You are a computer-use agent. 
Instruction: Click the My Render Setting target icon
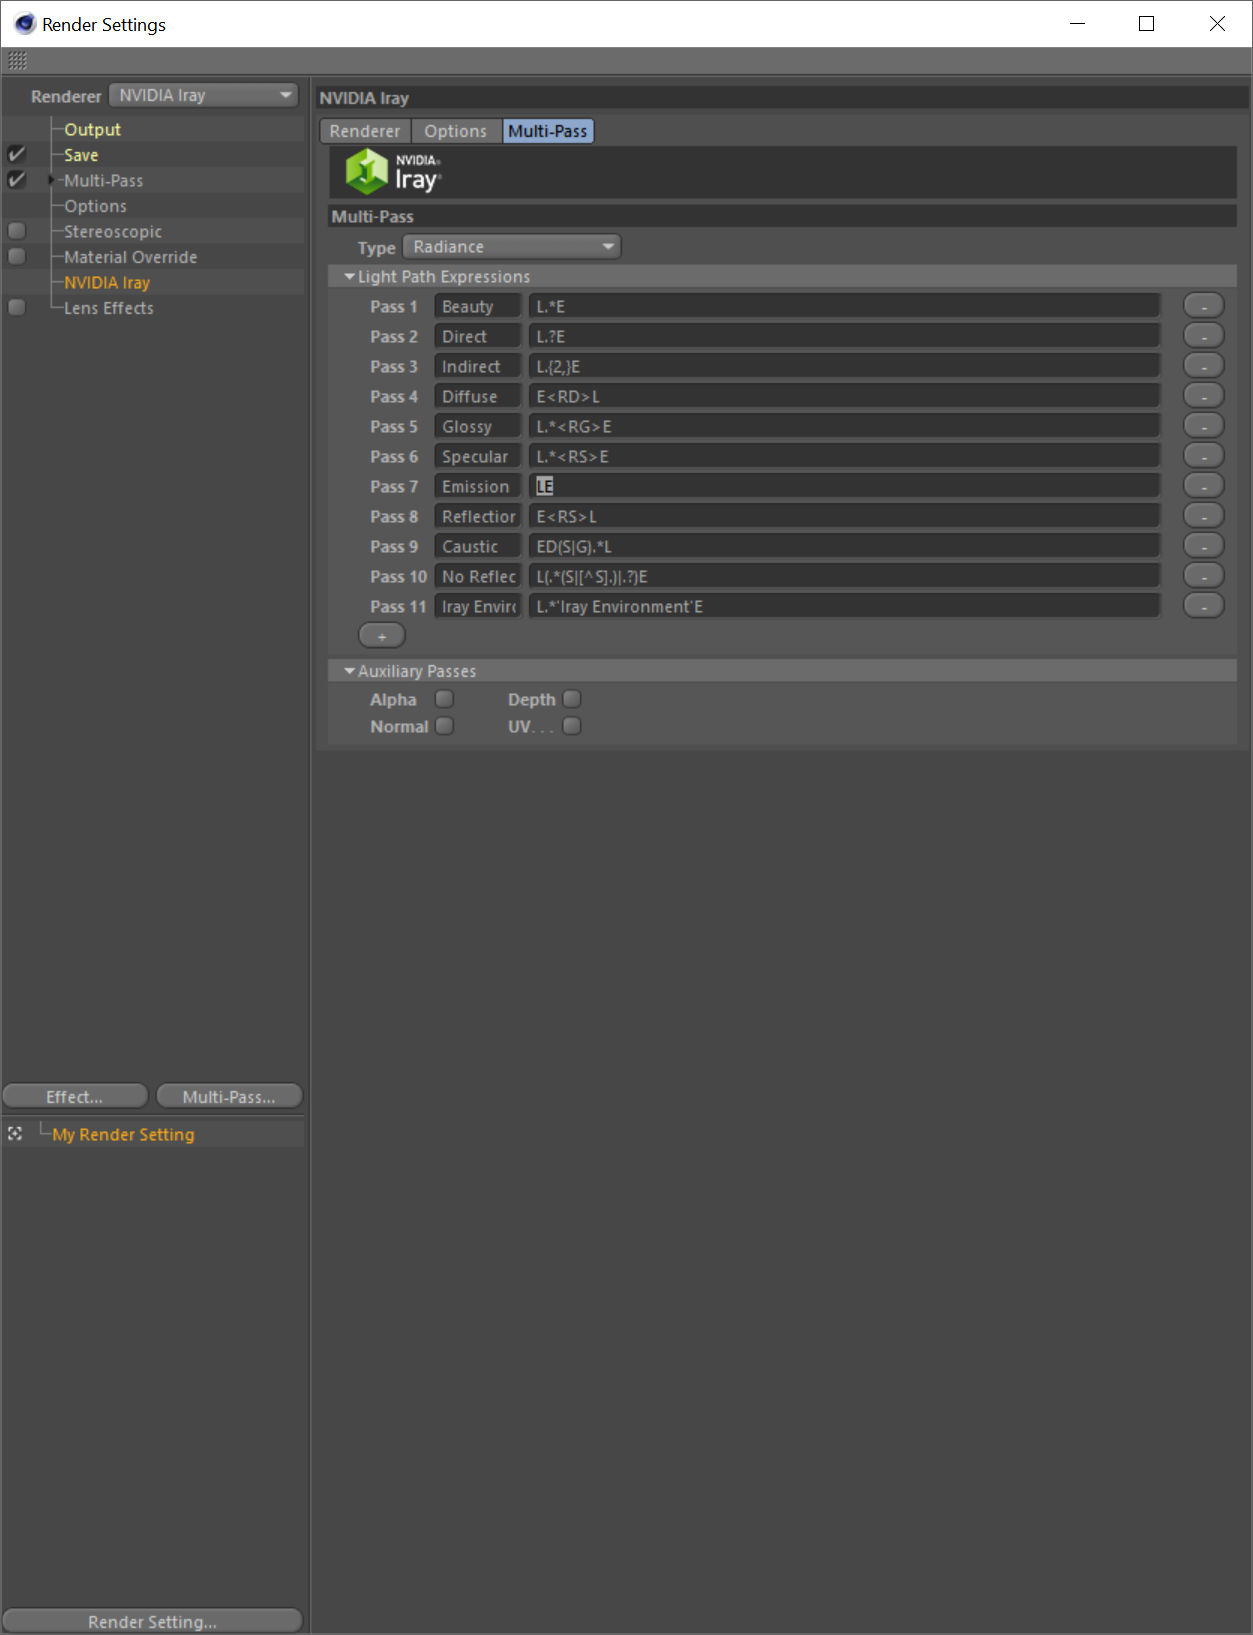click(x=15, y=1133)
